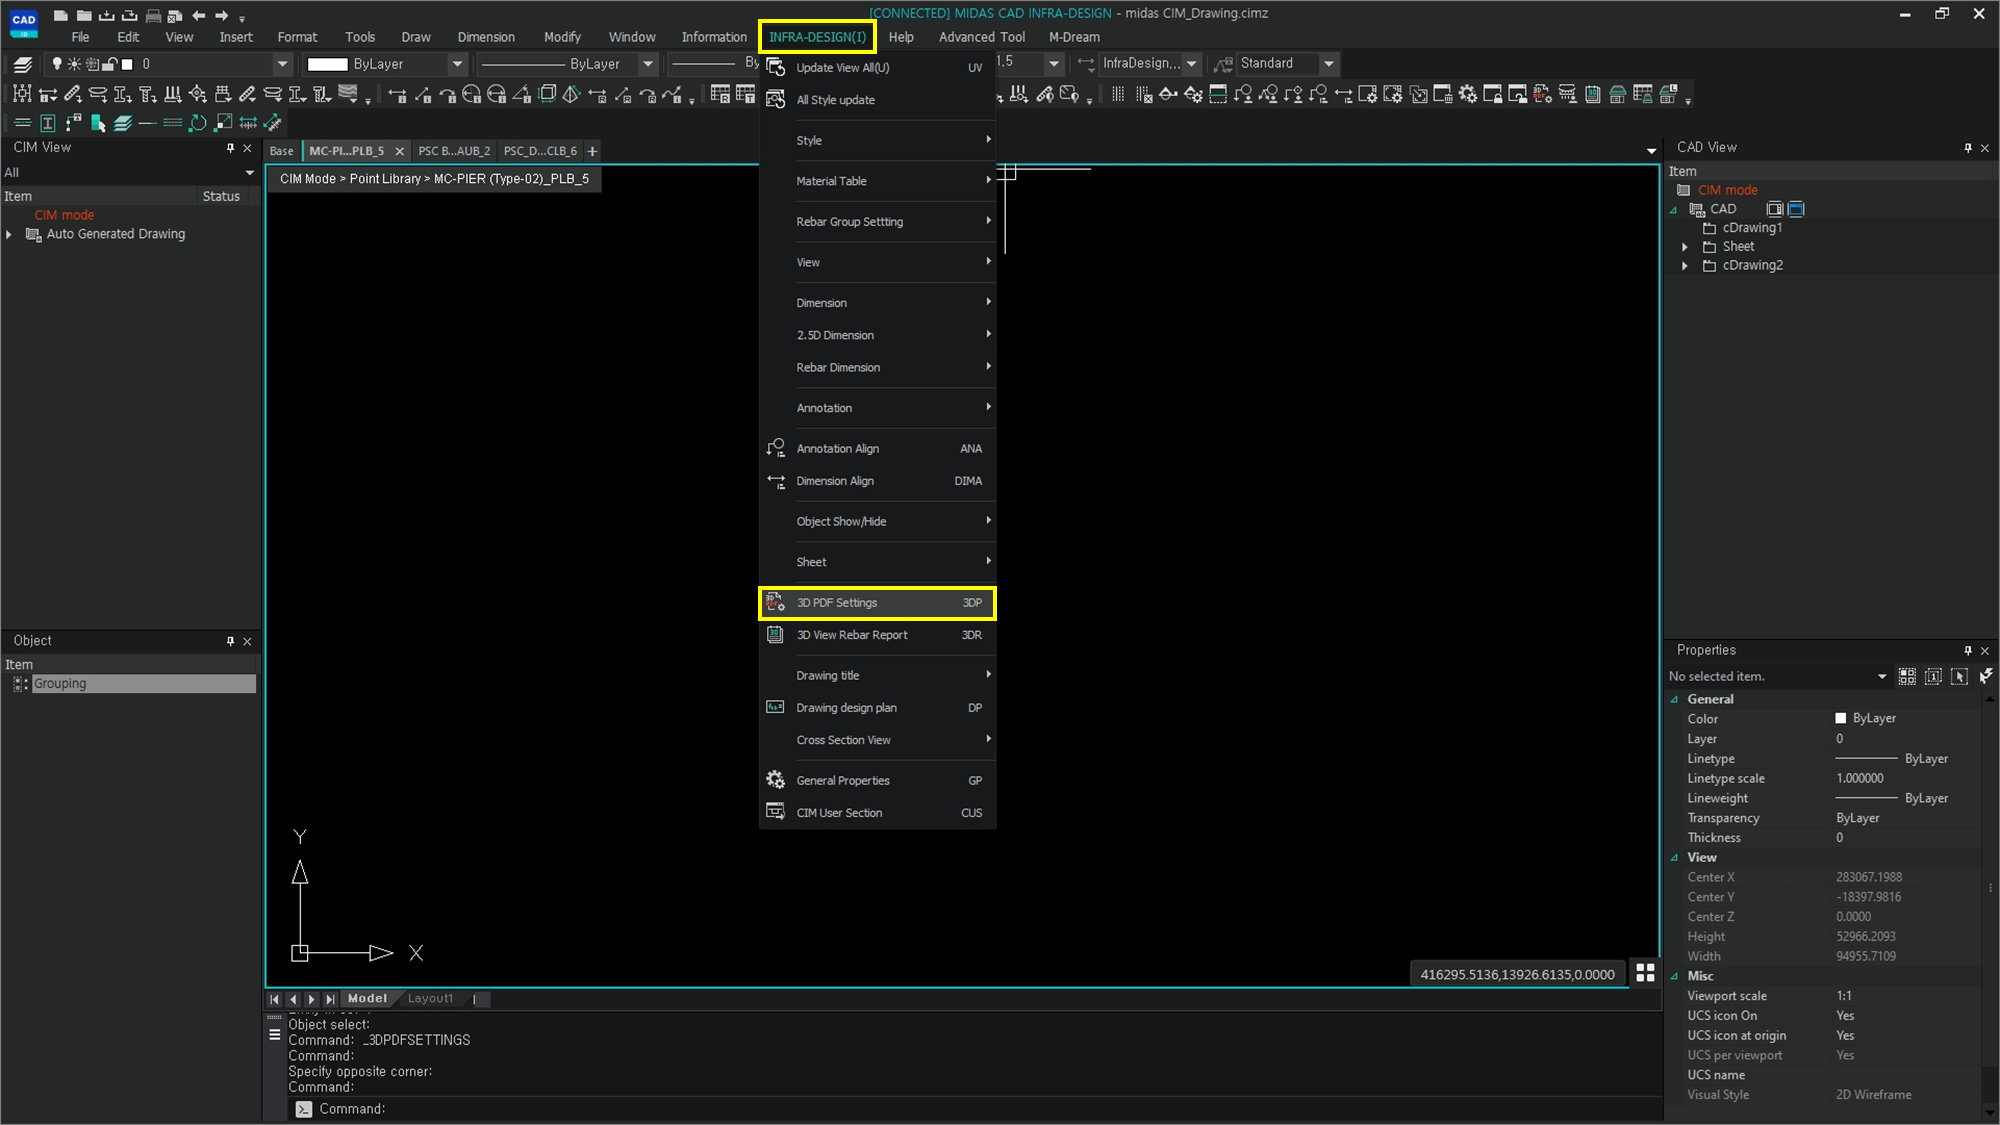Click the Open folder icon in quick access
Image resolution: width=2000 pixels, height=1125 pixels.
(x=84, y=15)
